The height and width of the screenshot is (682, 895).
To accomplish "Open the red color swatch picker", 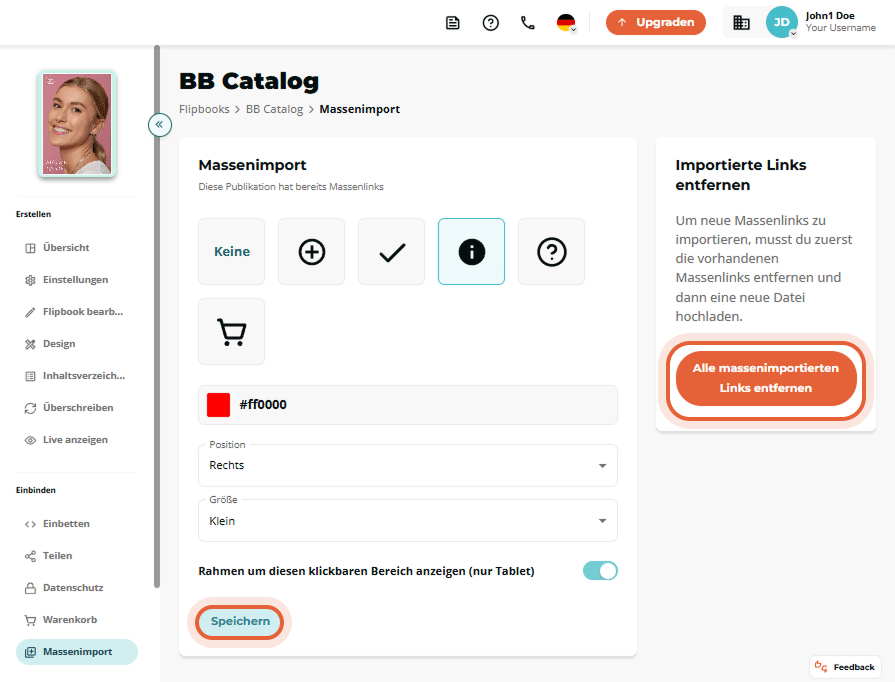I will coord(218,405).
